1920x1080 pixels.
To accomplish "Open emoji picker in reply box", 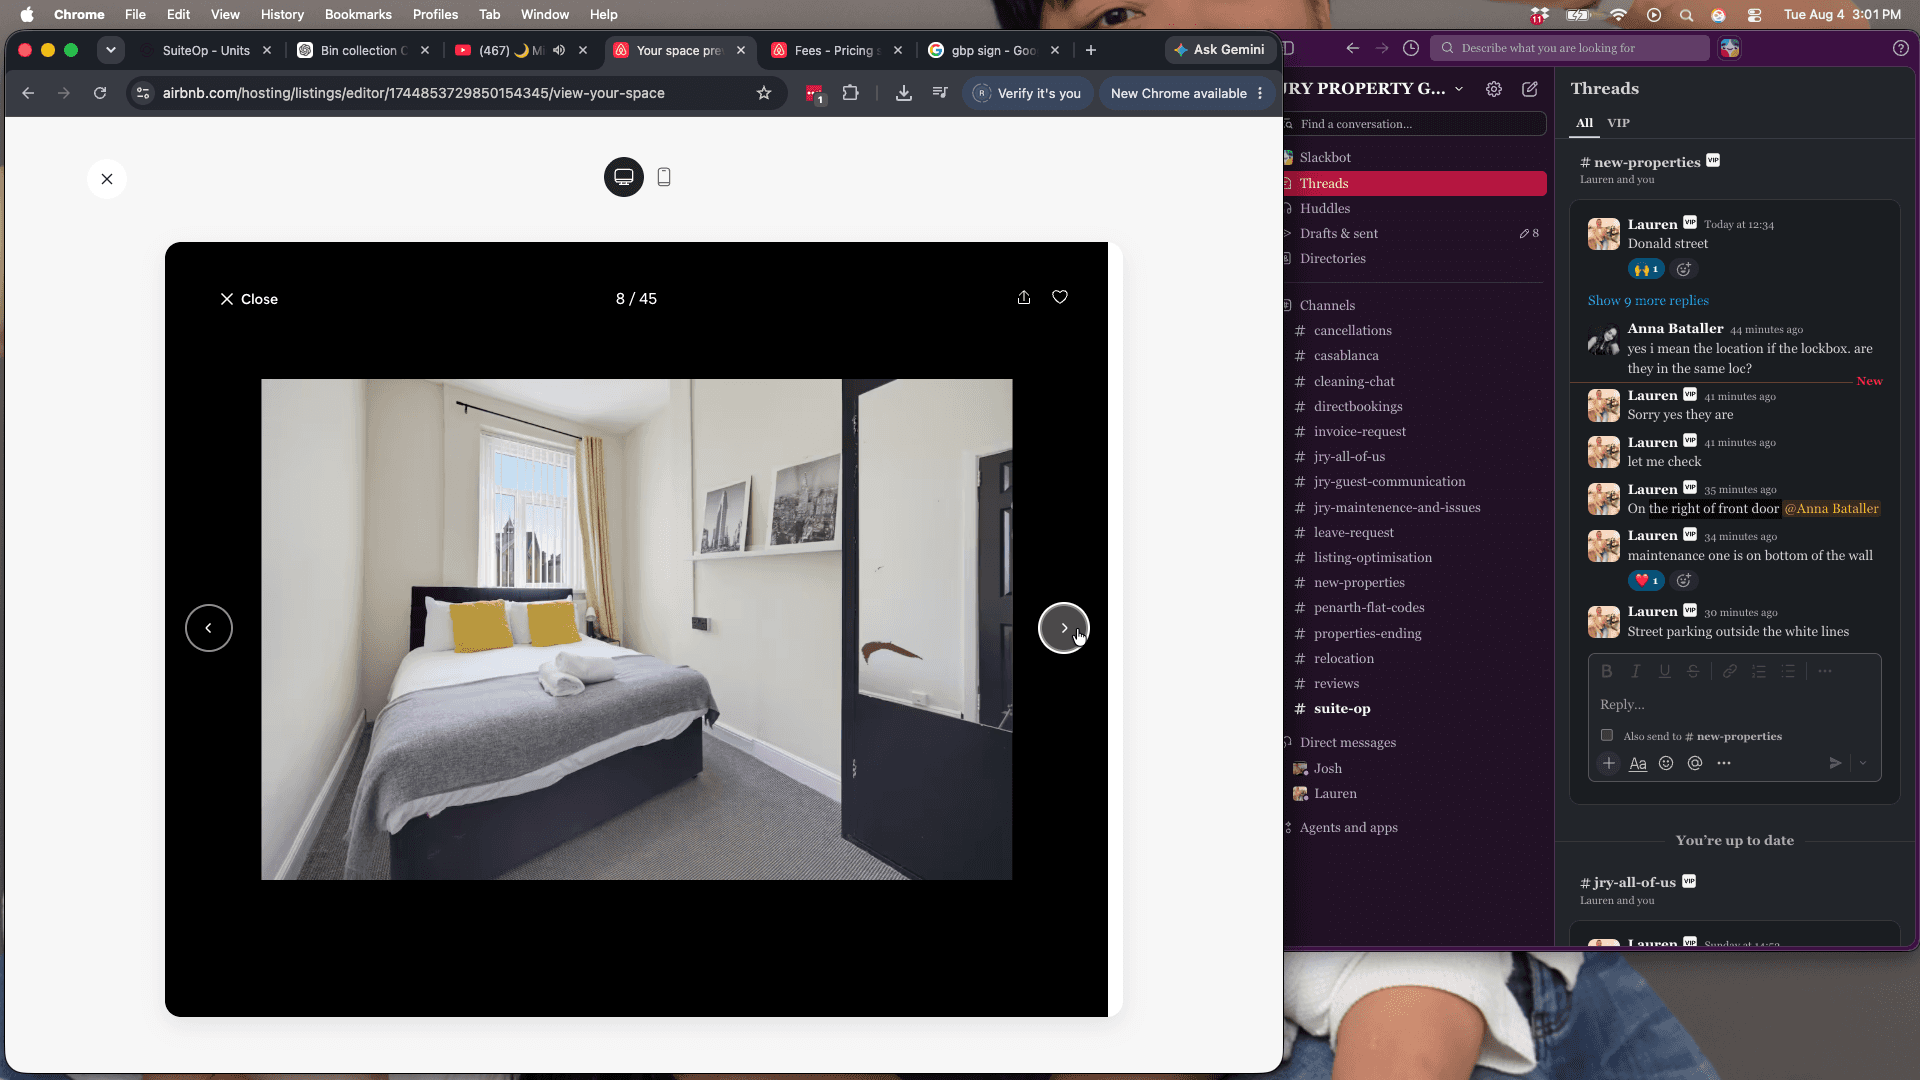I will (x=1666, y=763).
